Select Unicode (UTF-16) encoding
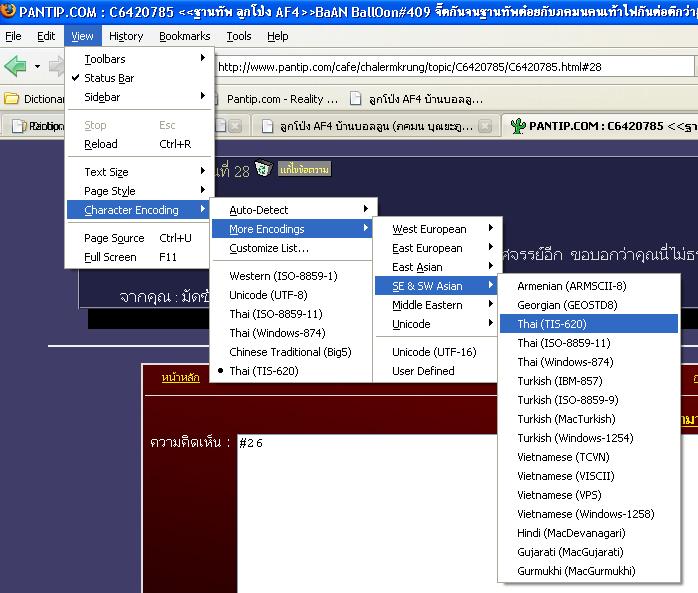This screenshot has width=698, height=593. 437,352
